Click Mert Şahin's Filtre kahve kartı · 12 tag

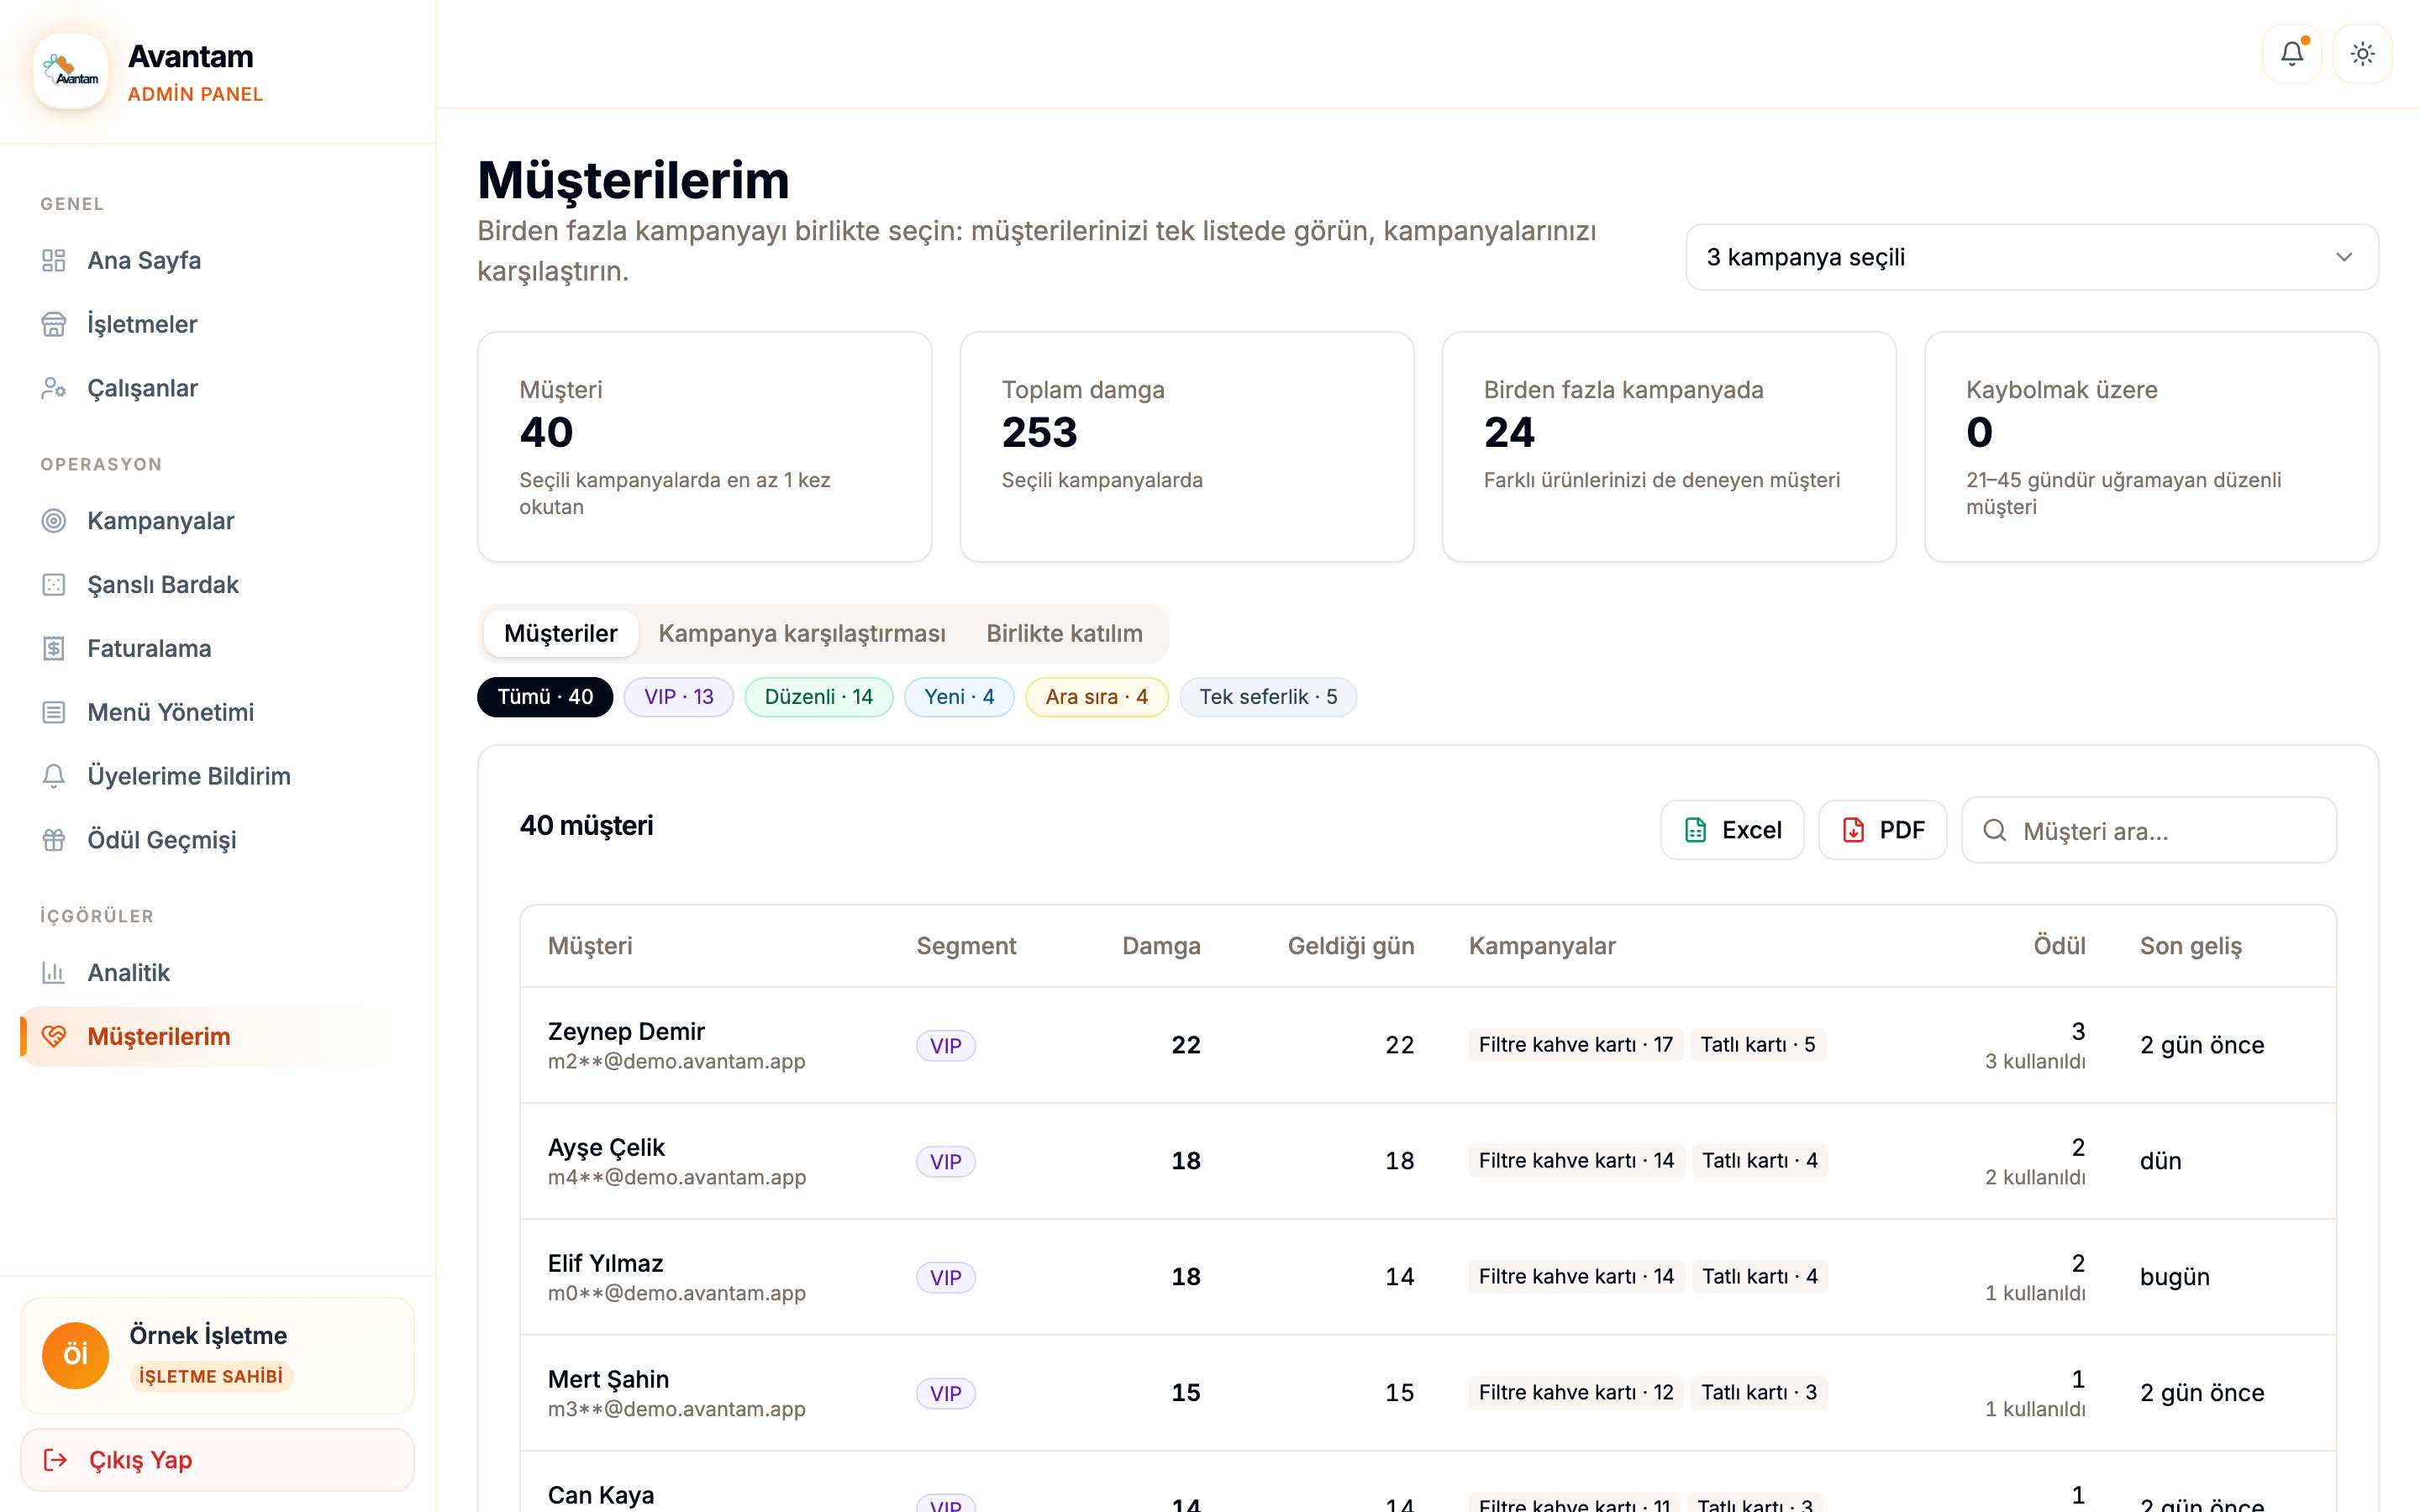point(1576,1393)
